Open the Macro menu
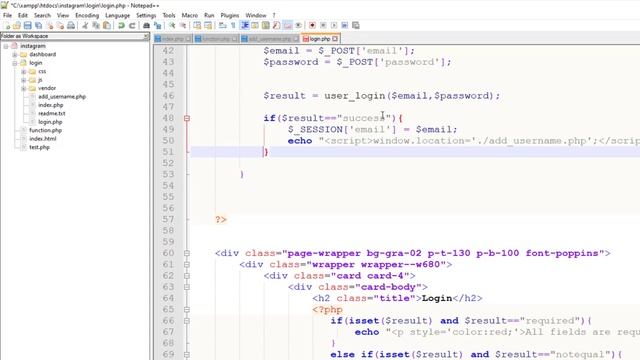 click(190, 16)
